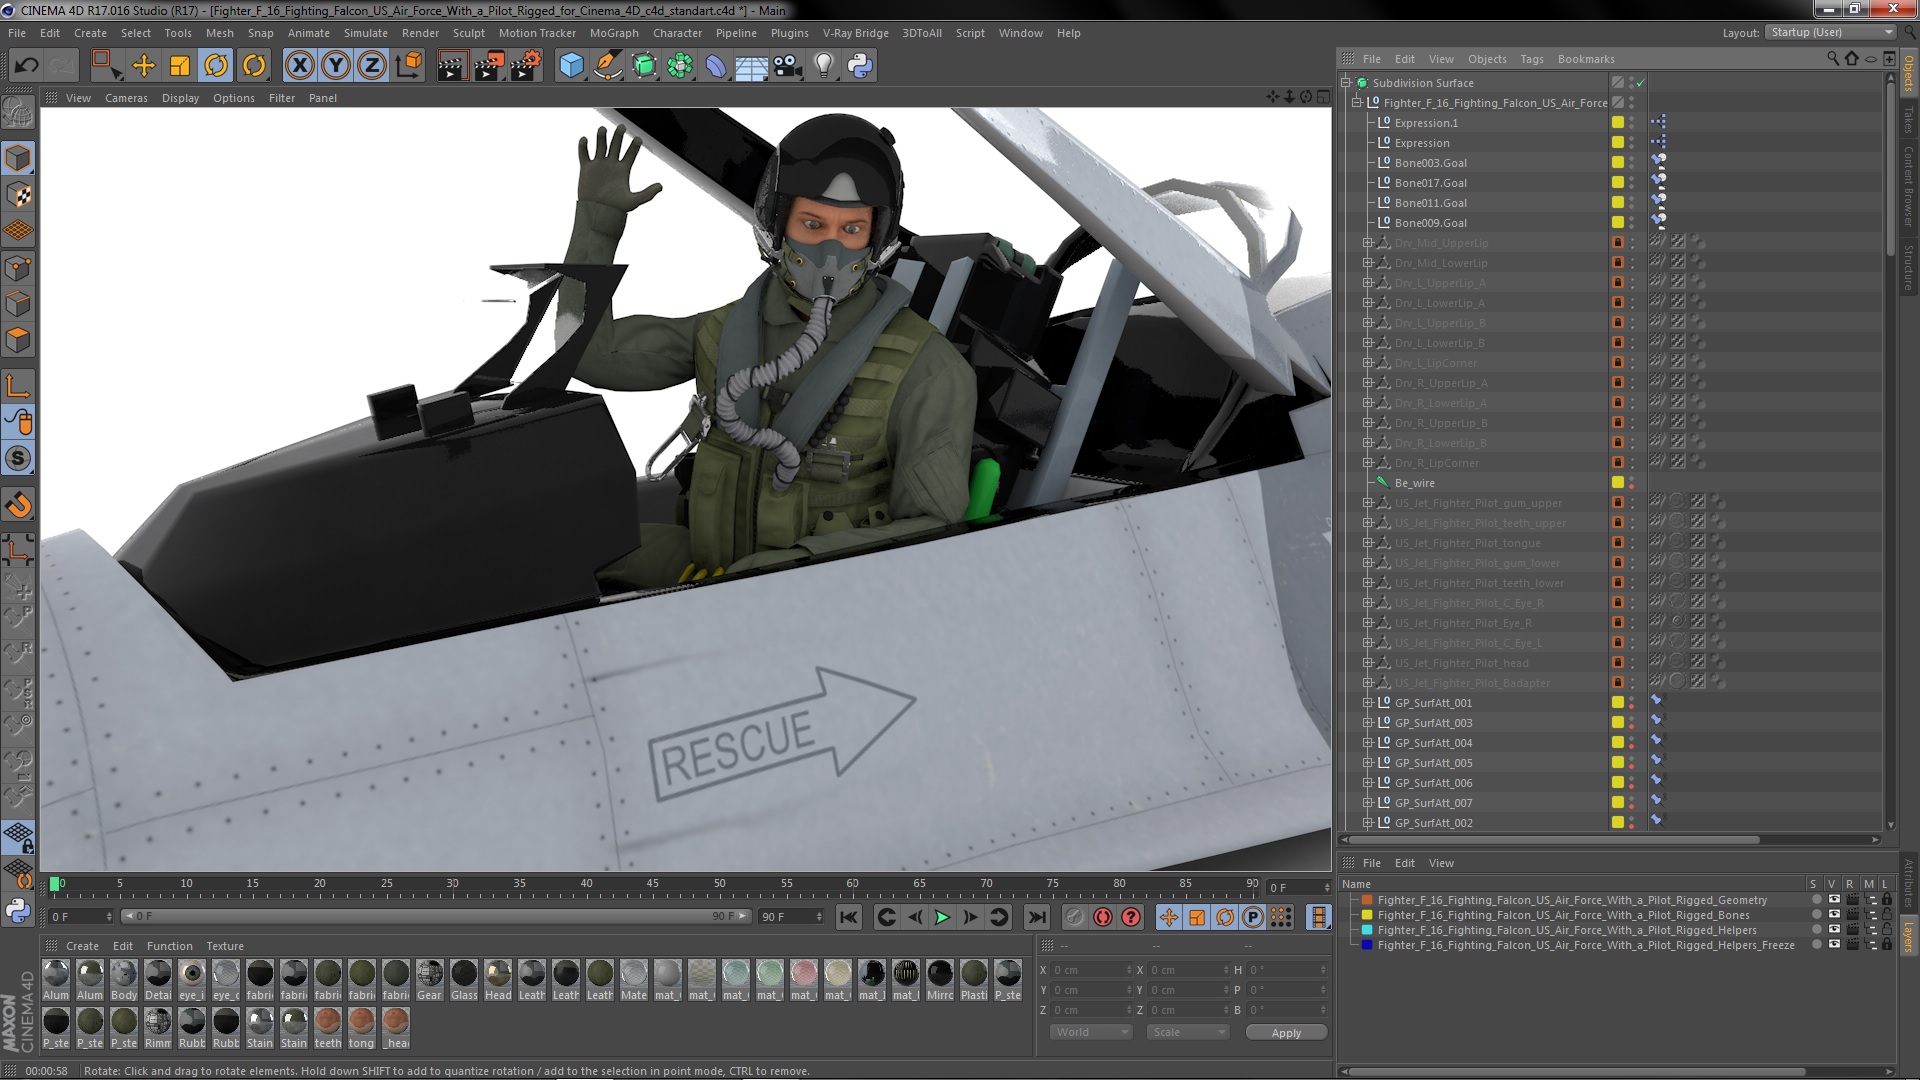
Task: Click the Undo arrow icon
Action: (x=27, y=66)
